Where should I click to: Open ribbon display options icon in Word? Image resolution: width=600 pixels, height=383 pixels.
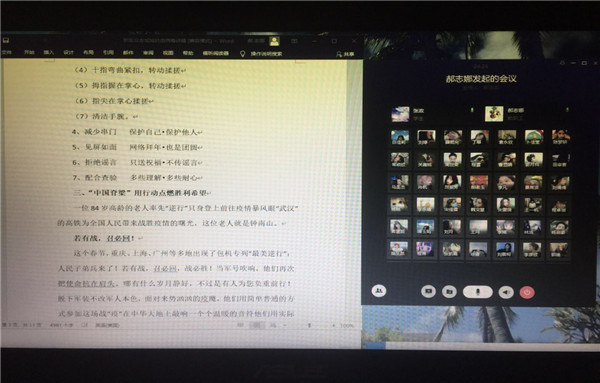(x=294, y=41)
